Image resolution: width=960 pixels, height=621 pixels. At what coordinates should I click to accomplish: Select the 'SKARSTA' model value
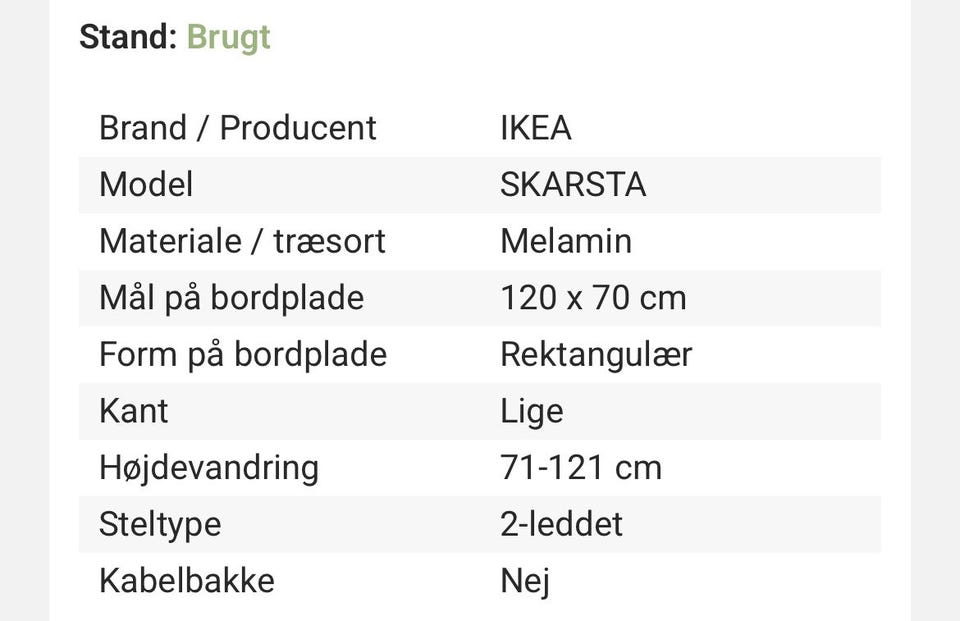573,184
